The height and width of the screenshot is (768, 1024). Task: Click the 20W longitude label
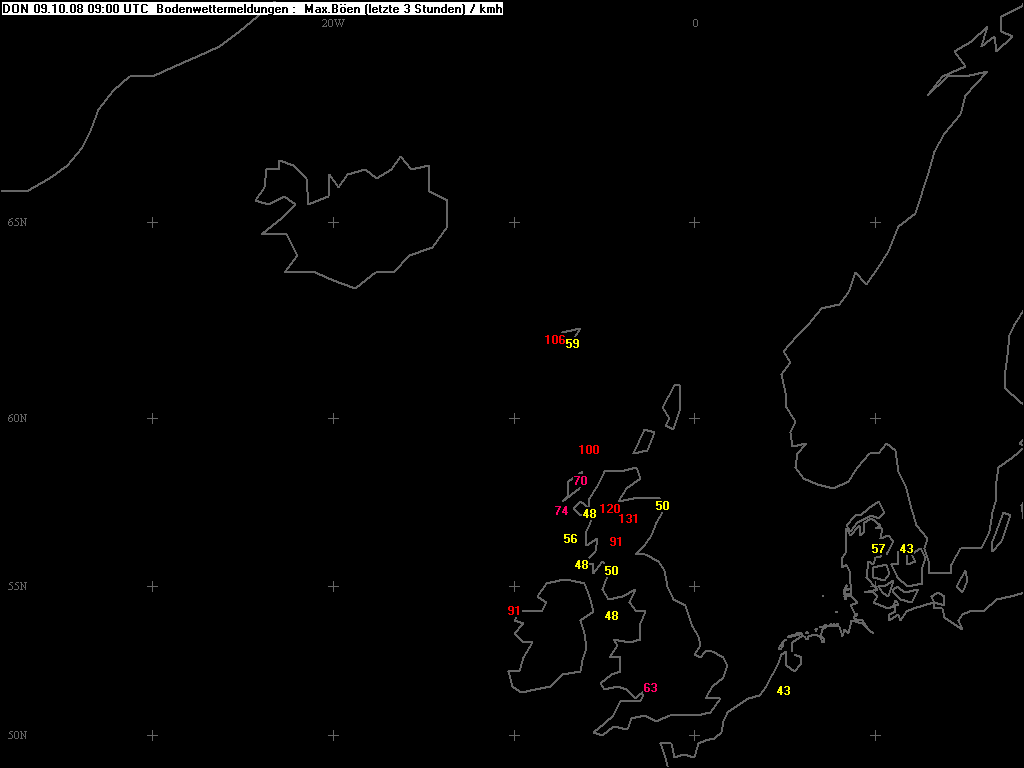click(333, 23)
